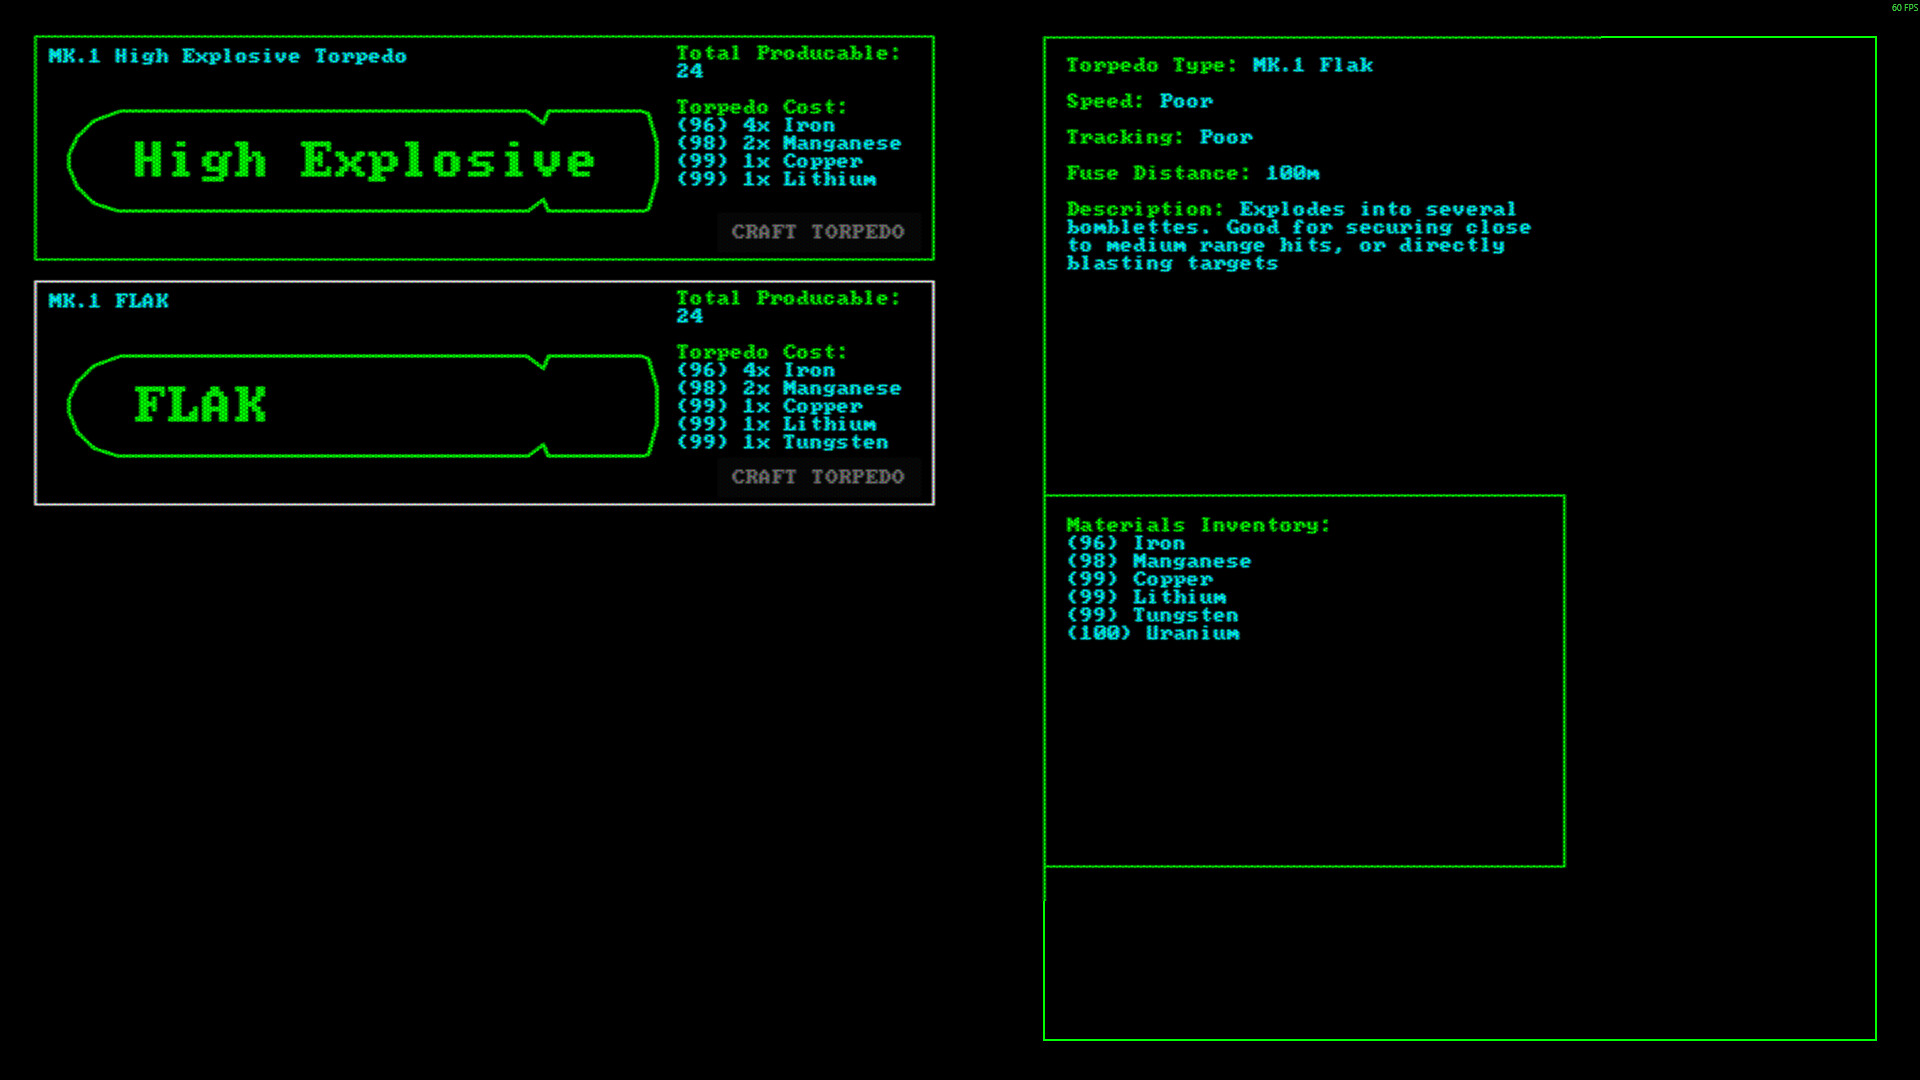Click FLAK Total Producable count

pos(689,316)
